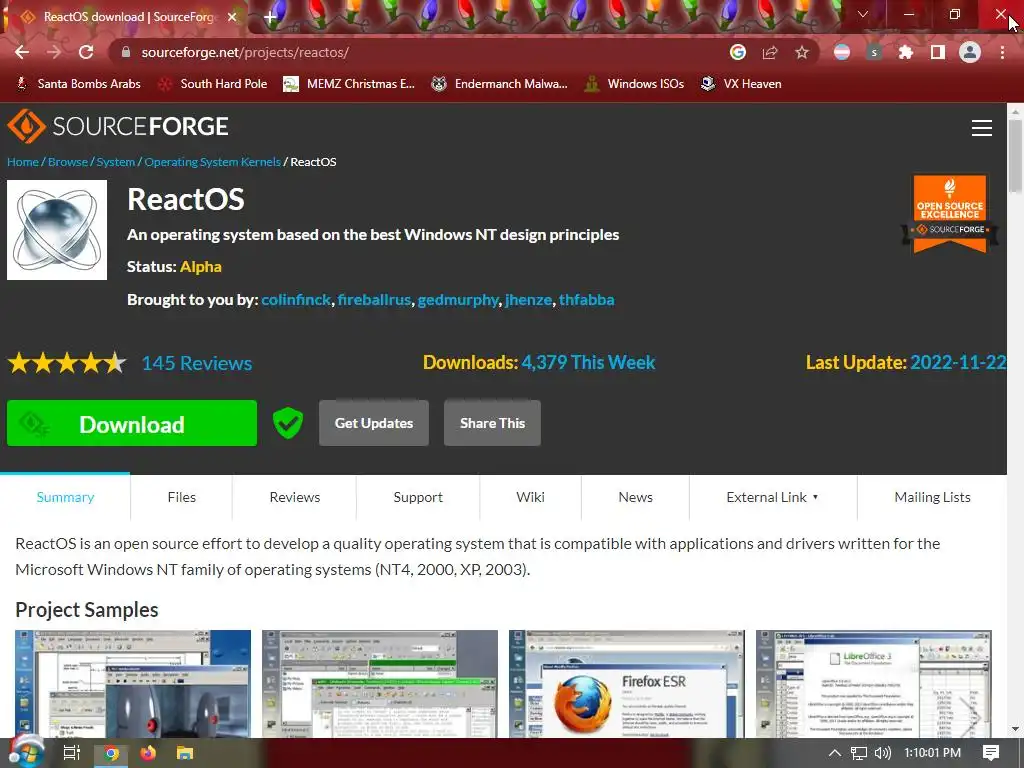Bookmark this page with star icon
This screenshot has width=1024, height=768.
click(x=802, y=52)
